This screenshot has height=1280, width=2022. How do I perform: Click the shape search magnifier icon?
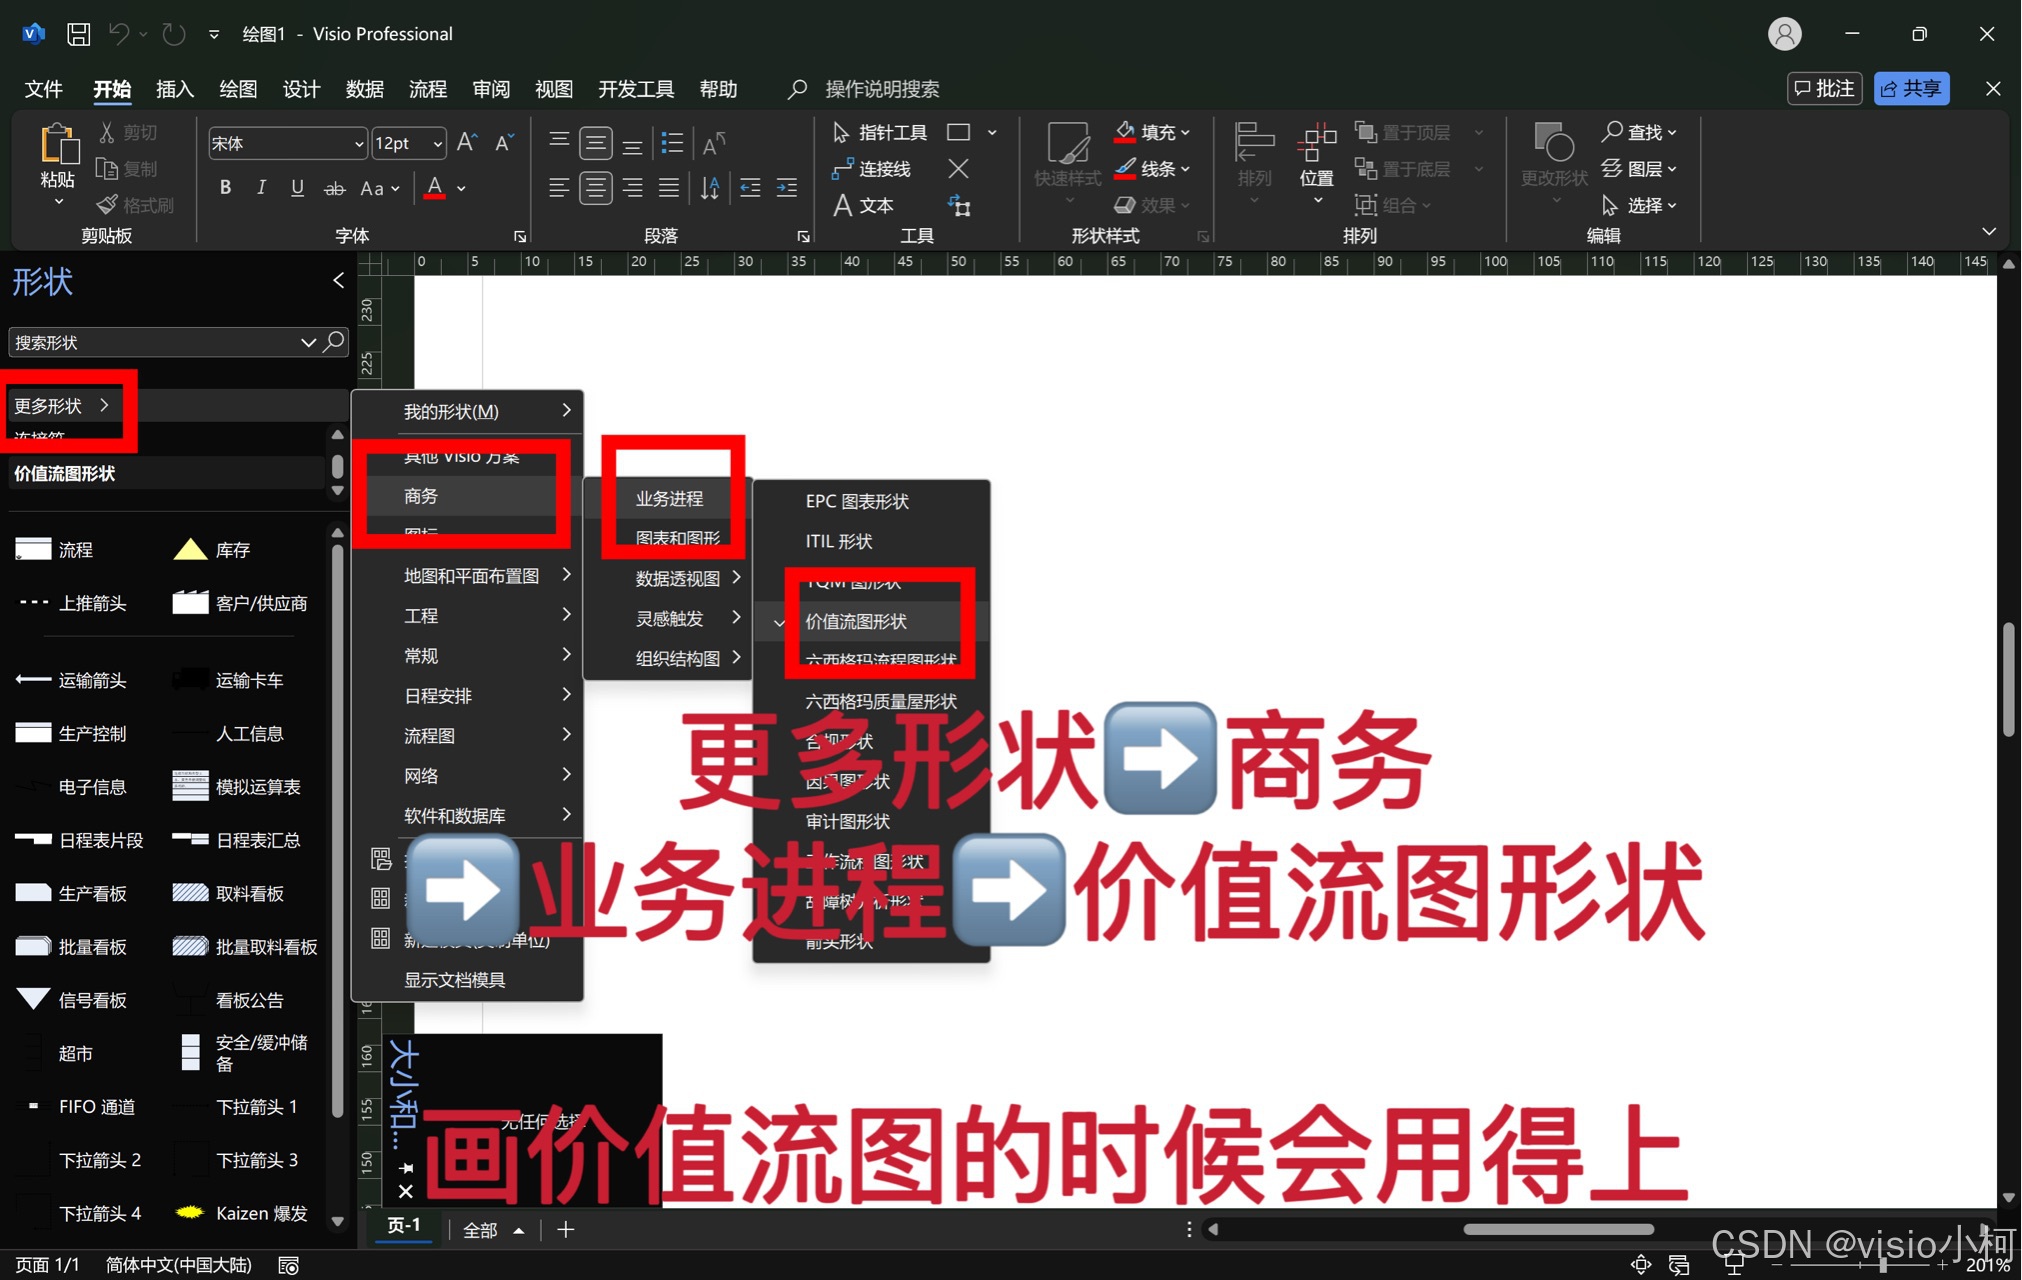[334, 342]
